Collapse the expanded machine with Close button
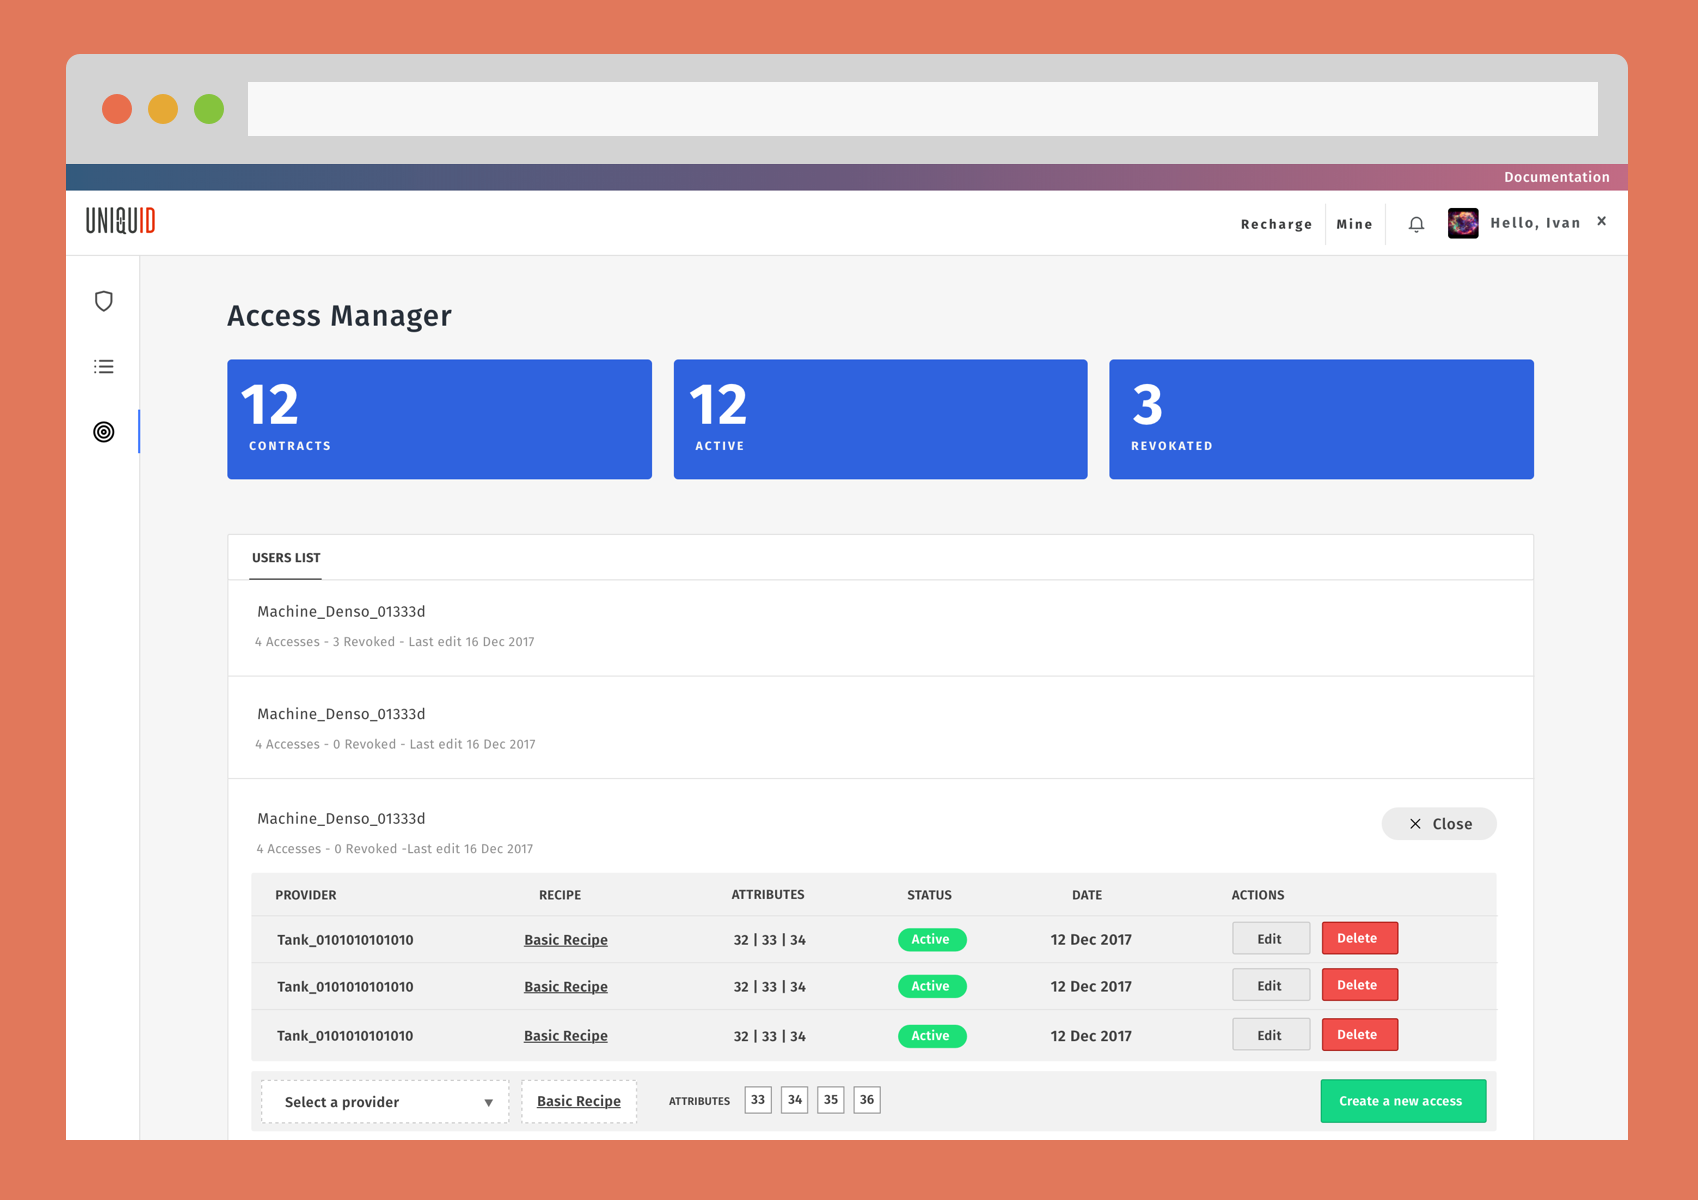This screenshot has height=1200, width=1698. pos(1439,824)
